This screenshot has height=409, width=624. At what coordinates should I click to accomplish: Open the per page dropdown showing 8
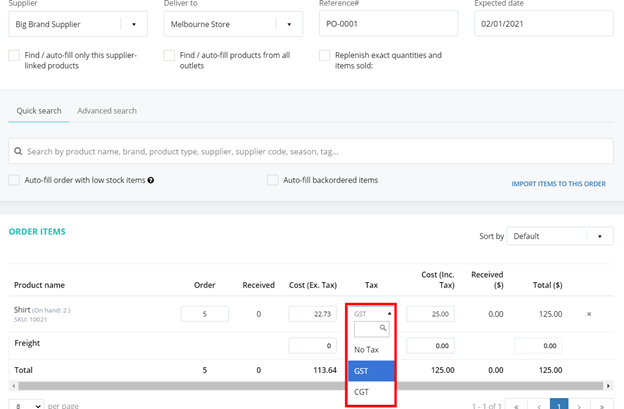pyautogui.click(x=26, y=405)
